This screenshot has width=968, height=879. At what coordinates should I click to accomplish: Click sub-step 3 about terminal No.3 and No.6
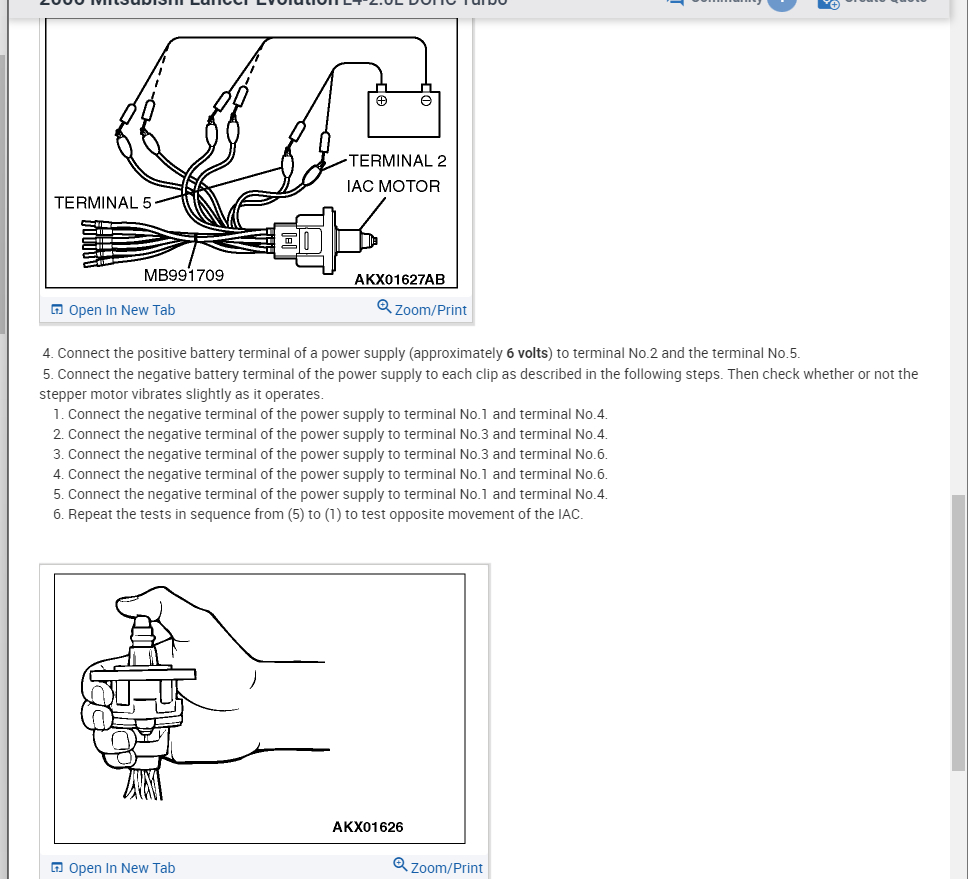pos(330,454)
